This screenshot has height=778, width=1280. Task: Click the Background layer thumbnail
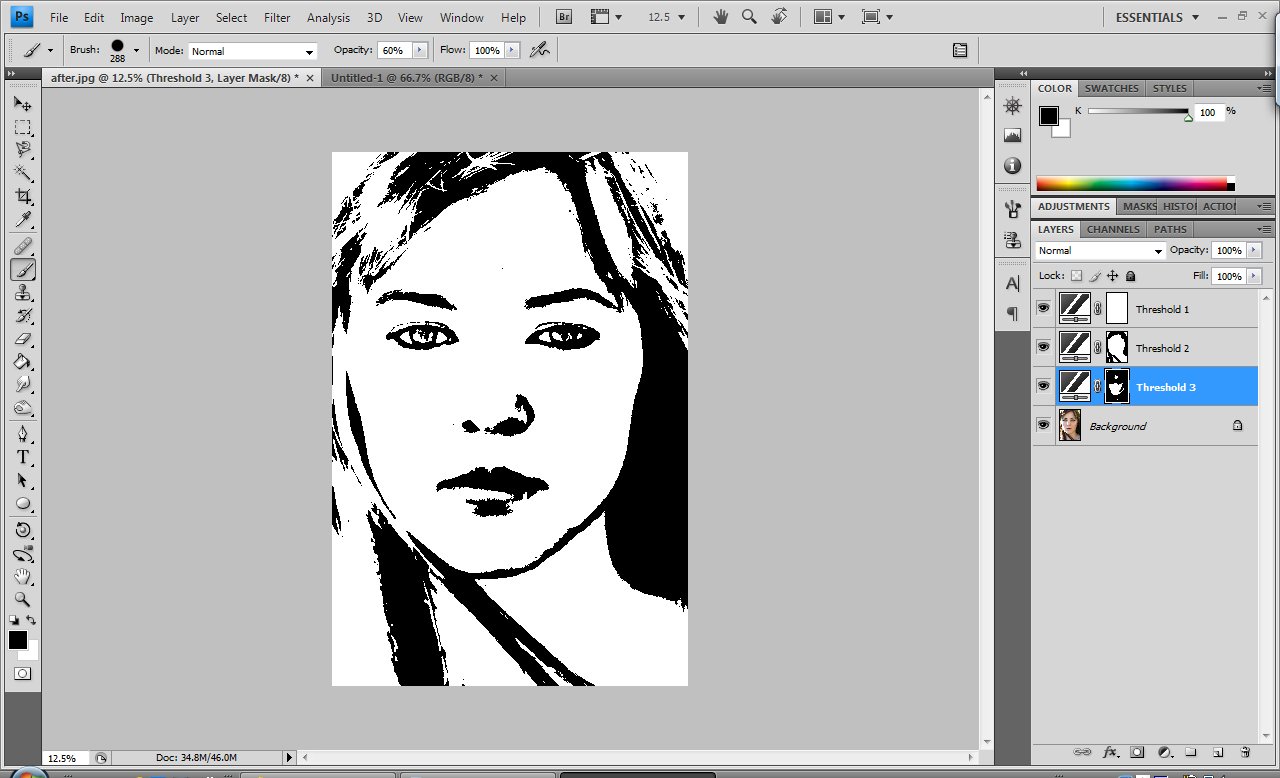point(1070,425)
